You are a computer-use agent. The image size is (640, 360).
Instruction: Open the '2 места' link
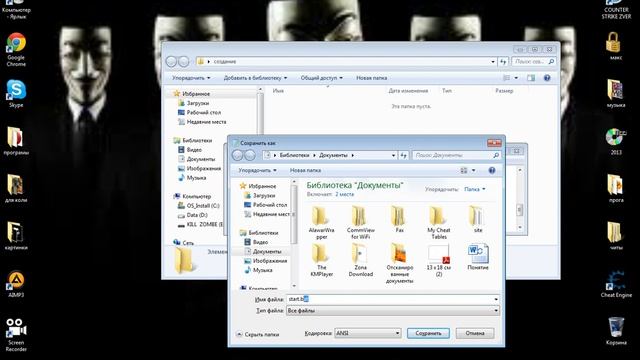click(344, 194)
